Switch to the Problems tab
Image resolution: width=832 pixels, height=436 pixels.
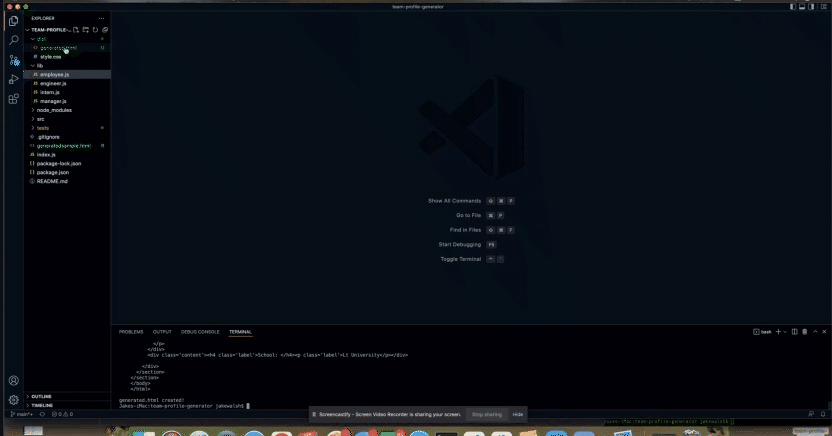131,332
